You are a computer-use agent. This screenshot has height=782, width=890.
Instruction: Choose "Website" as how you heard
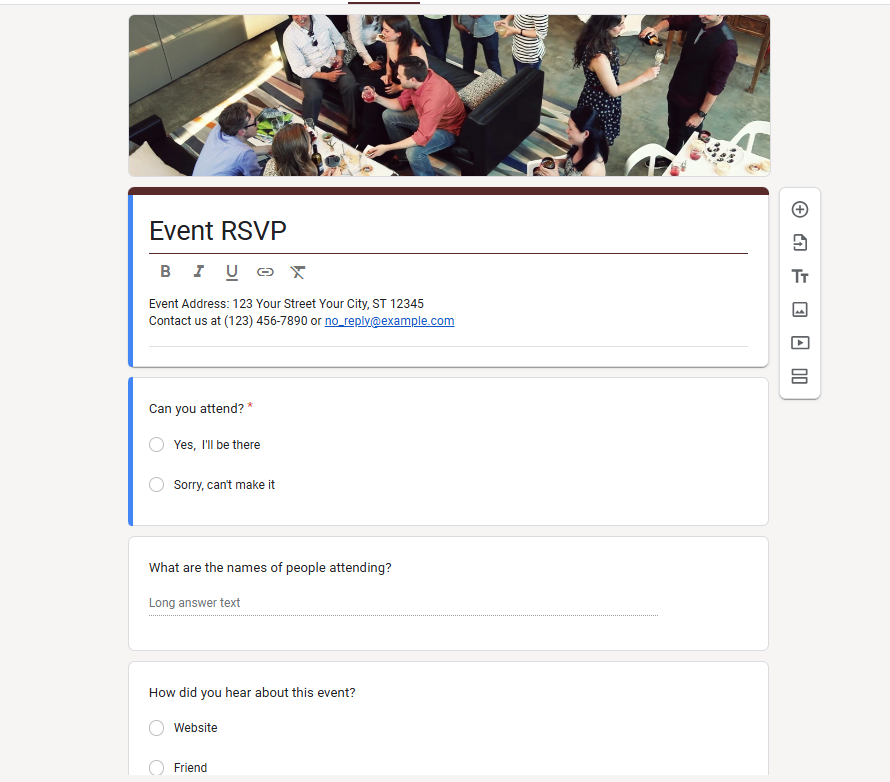click(x=156, y=727)
